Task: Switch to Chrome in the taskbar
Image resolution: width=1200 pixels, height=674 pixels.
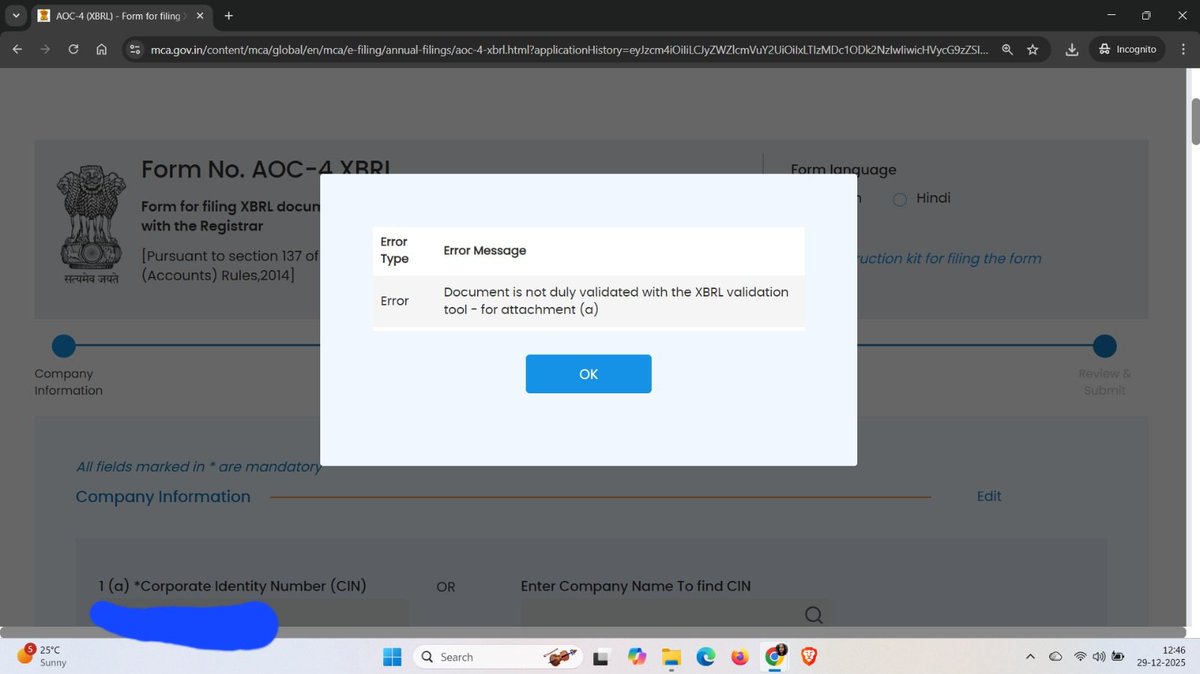Action: pyautogui.click(x=775, y=657)
